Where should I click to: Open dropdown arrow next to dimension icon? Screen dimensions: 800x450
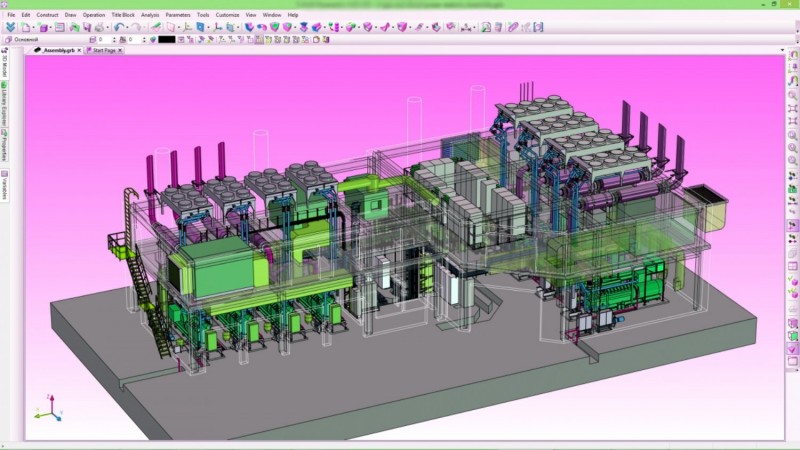pyautogui.click(x=474, y=28)
